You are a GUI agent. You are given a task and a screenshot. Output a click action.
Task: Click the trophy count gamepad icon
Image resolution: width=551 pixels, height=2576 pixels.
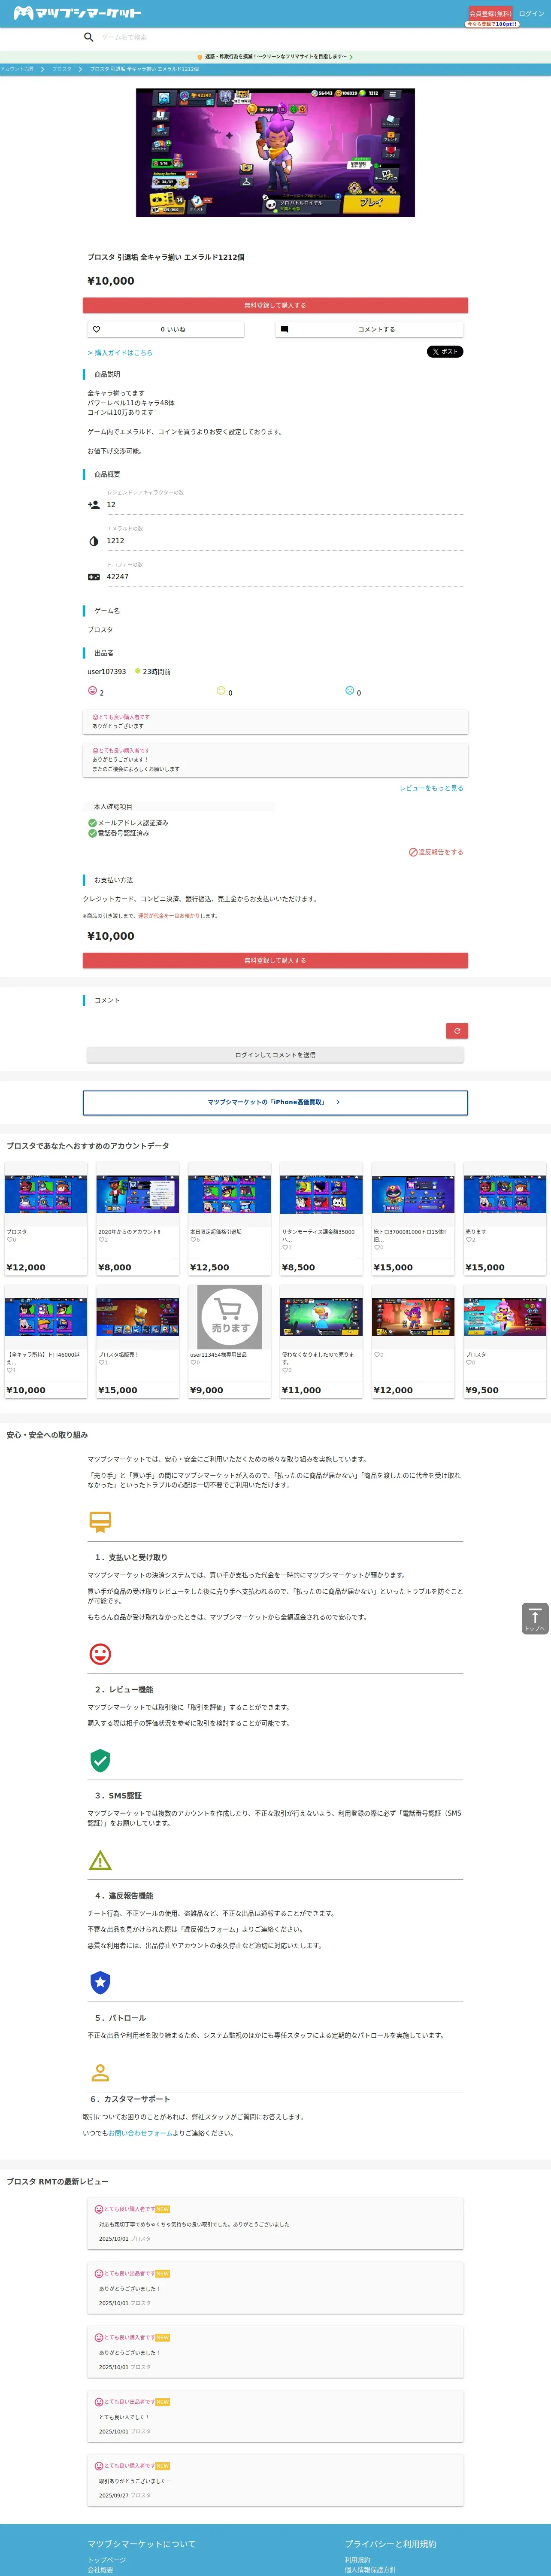tap(94, 577)
